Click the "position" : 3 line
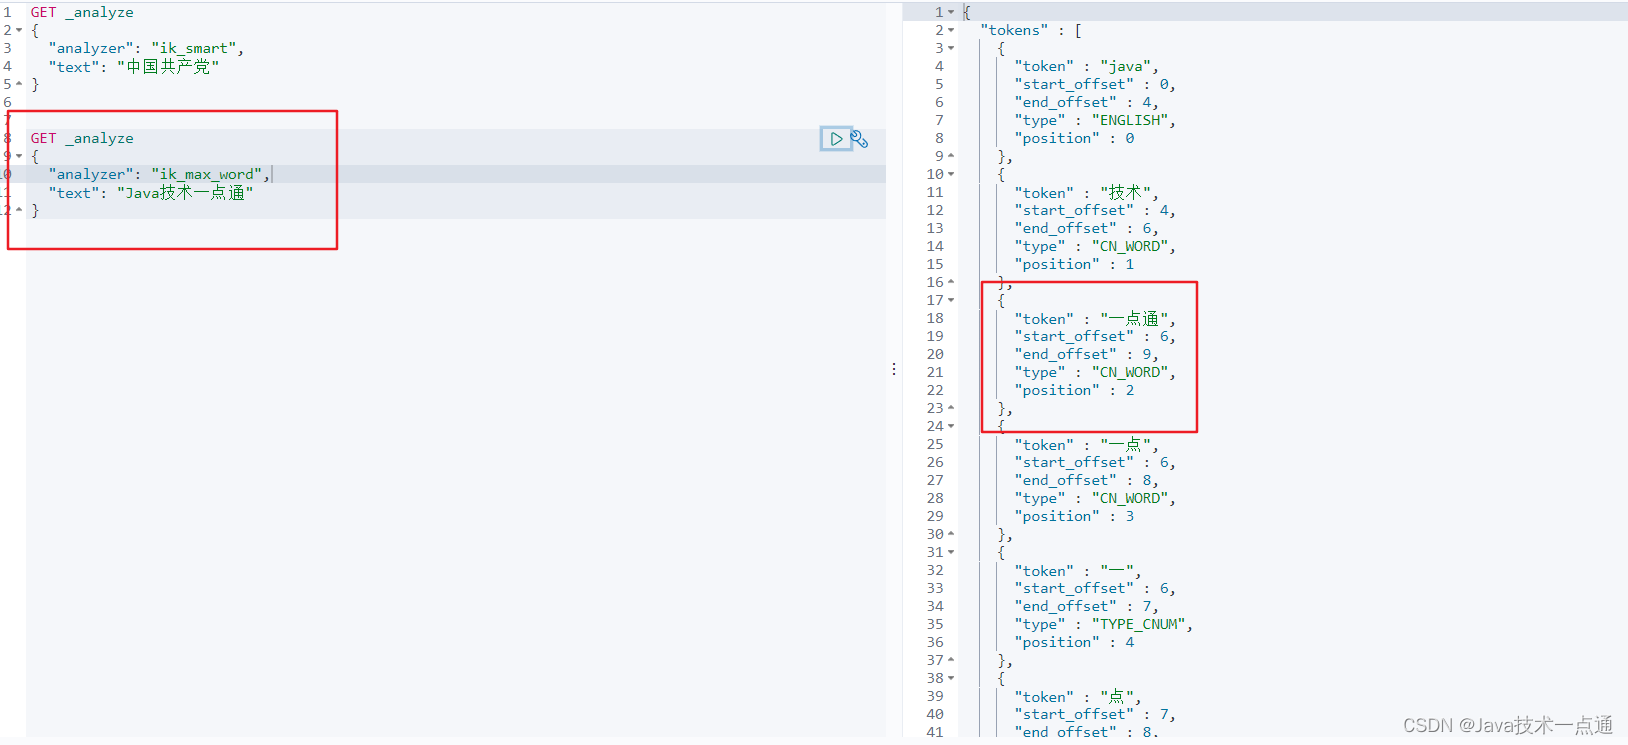Image resolution: width=1628 pixels, height=745 pixels. pos(1074,516)
